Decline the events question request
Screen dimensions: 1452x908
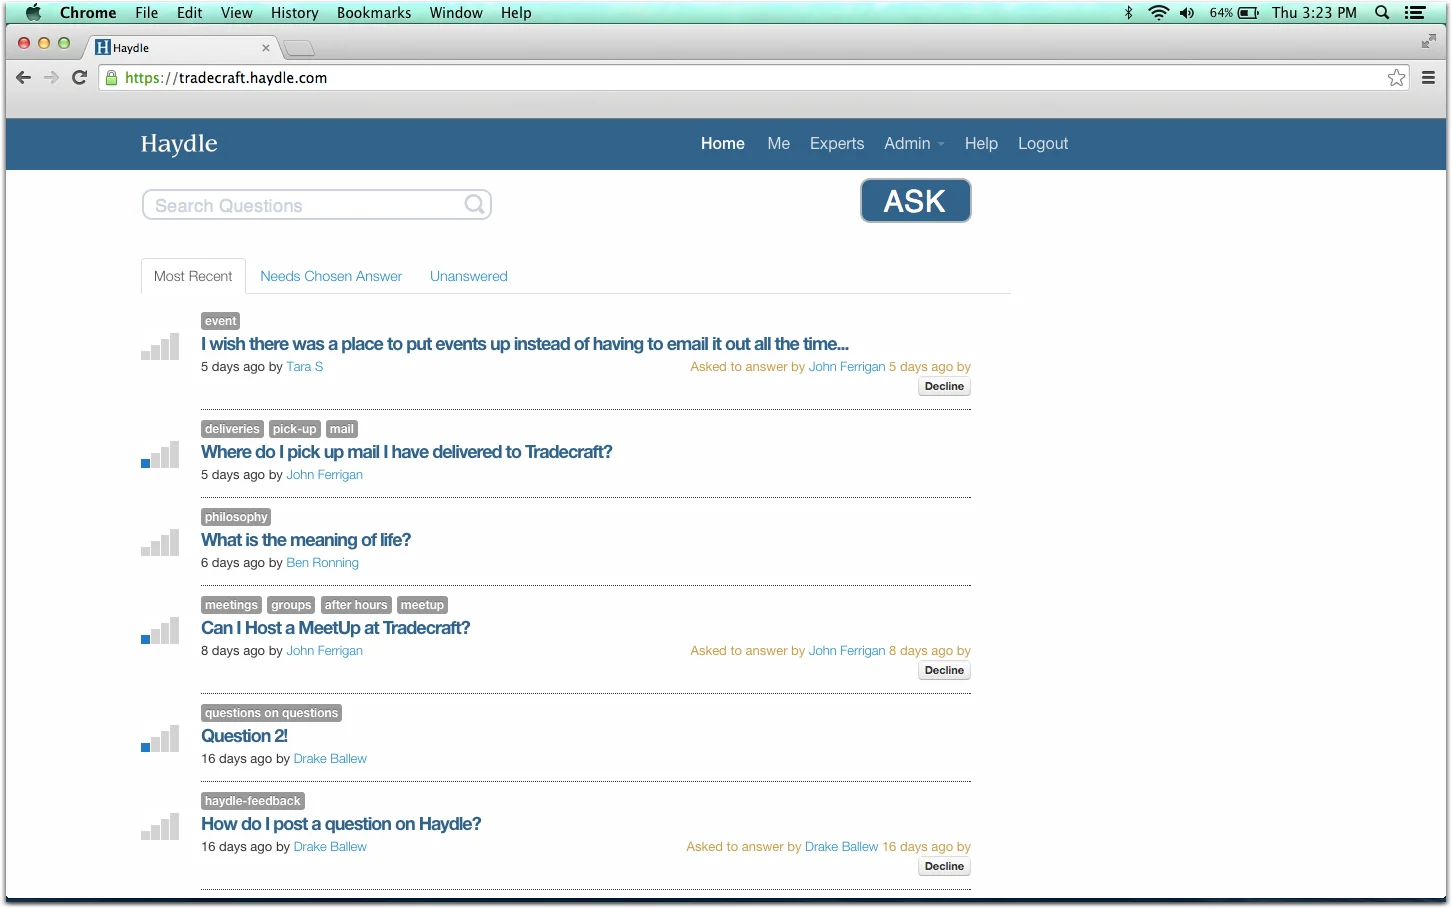[x=944, y=386]
